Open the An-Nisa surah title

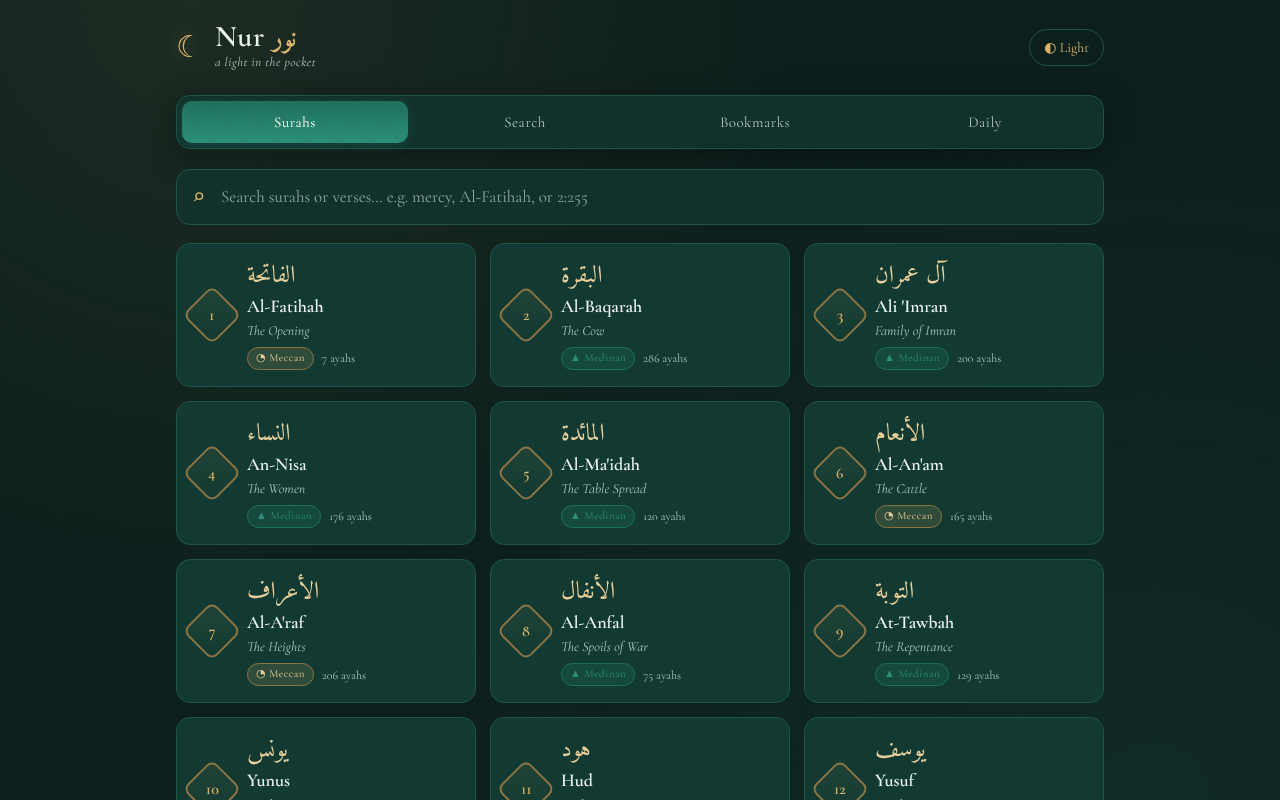tap(277, 464)
